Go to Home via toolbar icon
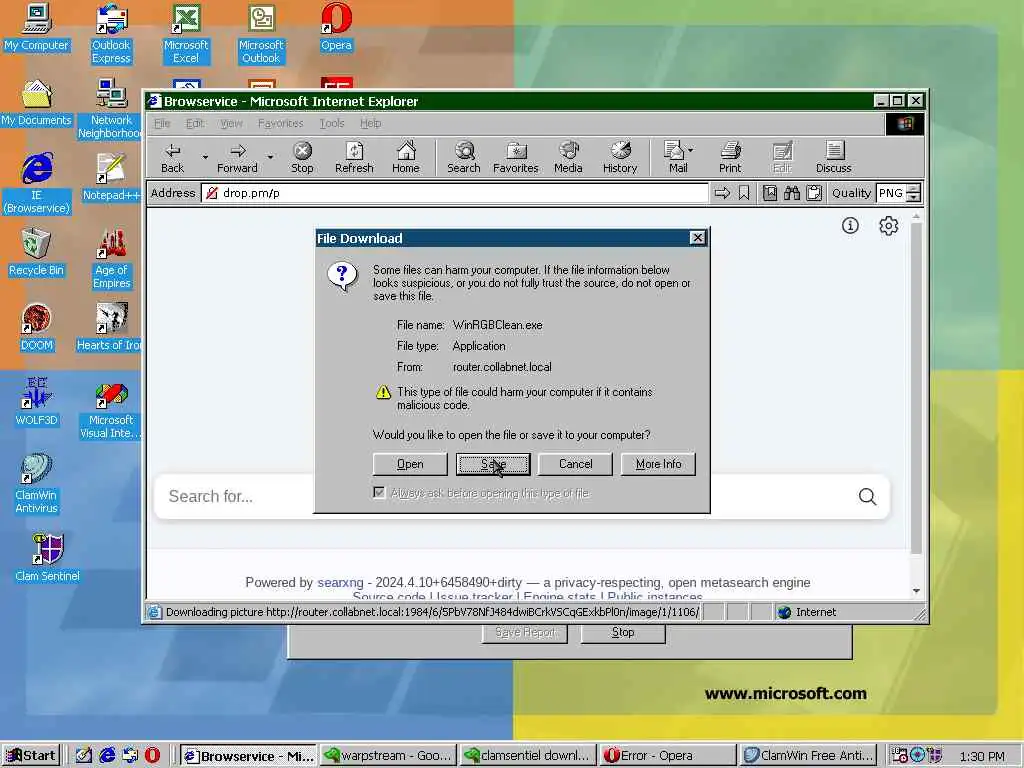1024x768 pixels. pos(406,157)
